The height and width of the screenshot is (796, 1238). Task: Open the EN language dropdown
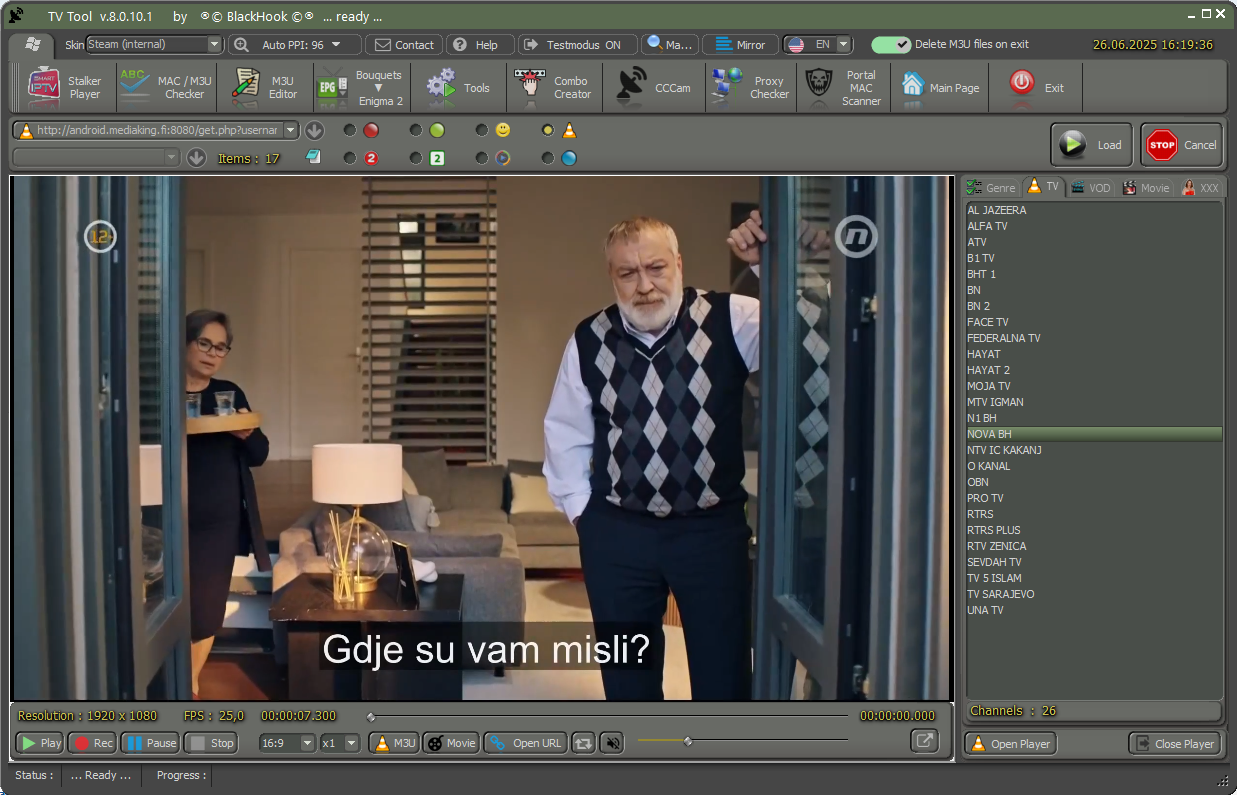click(x=843, y=44)
